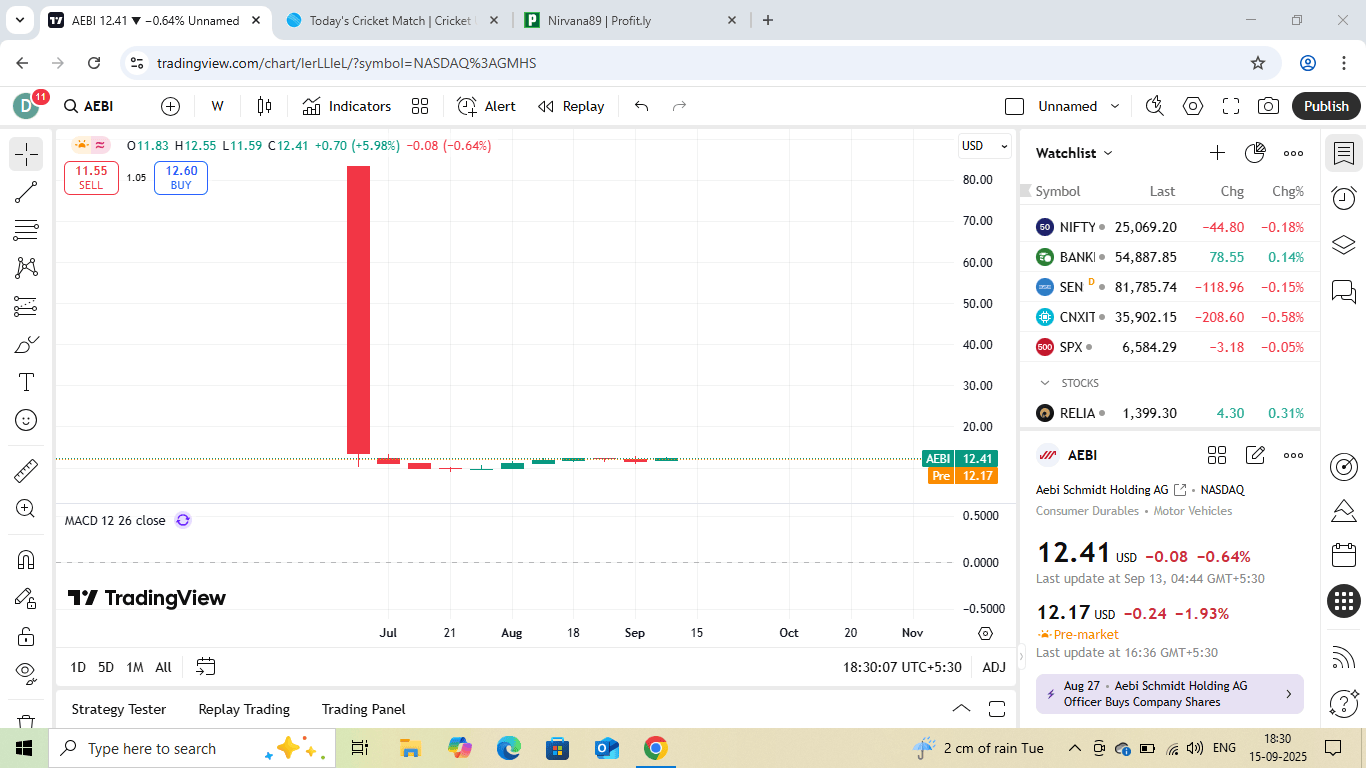
Task: Open the watchlist advanced view icon
Action: pyautogui.click(x=1255, y=153)
